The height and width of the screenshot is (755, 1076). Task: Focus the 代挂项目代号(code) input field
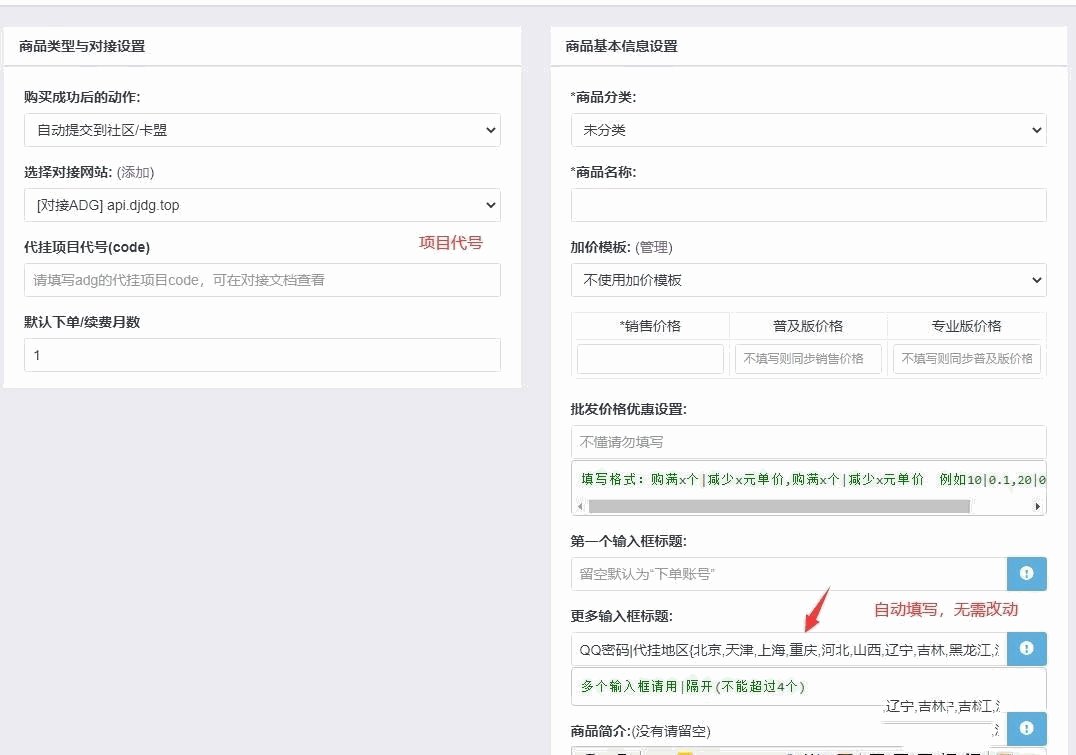262,280
